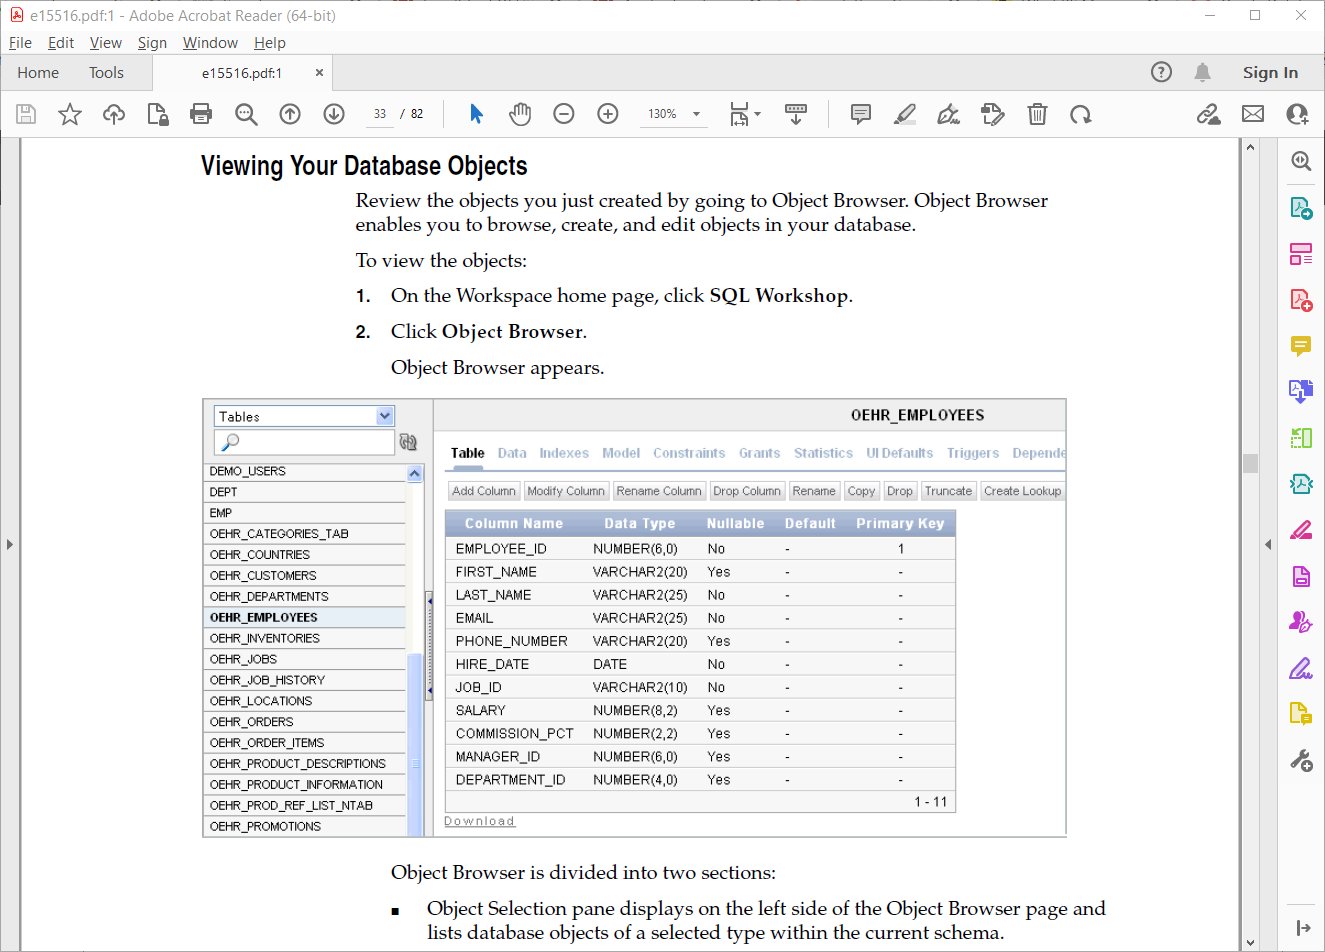Open the Edit menu
The width and height of the screenshot is (1325, 952).
click(61, 43)
